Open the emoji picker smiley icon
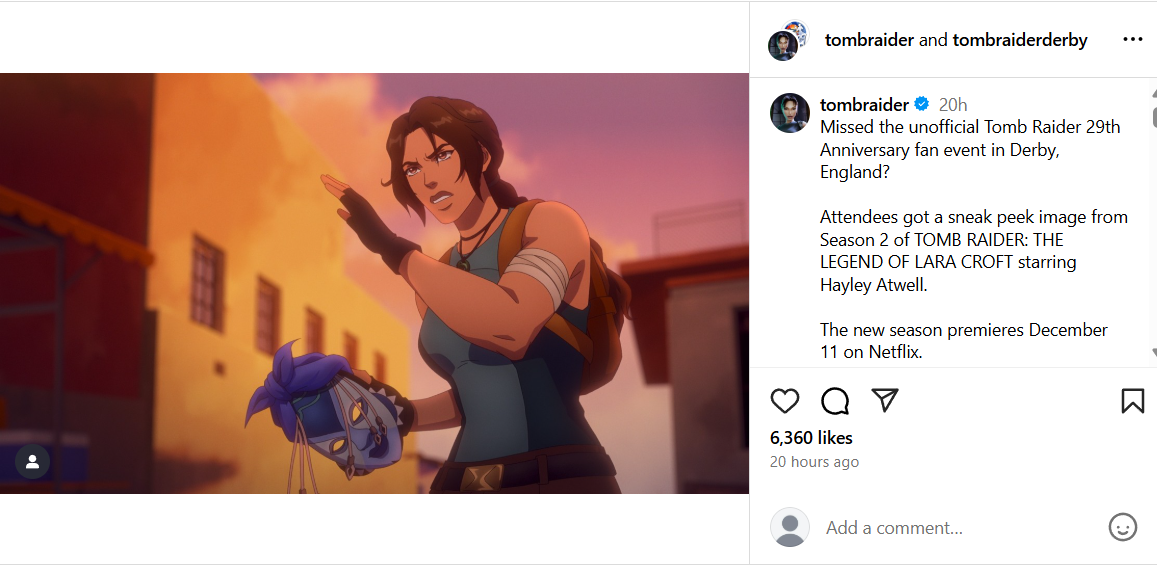The image size is (1157, 565). (x=1123, y=527)
